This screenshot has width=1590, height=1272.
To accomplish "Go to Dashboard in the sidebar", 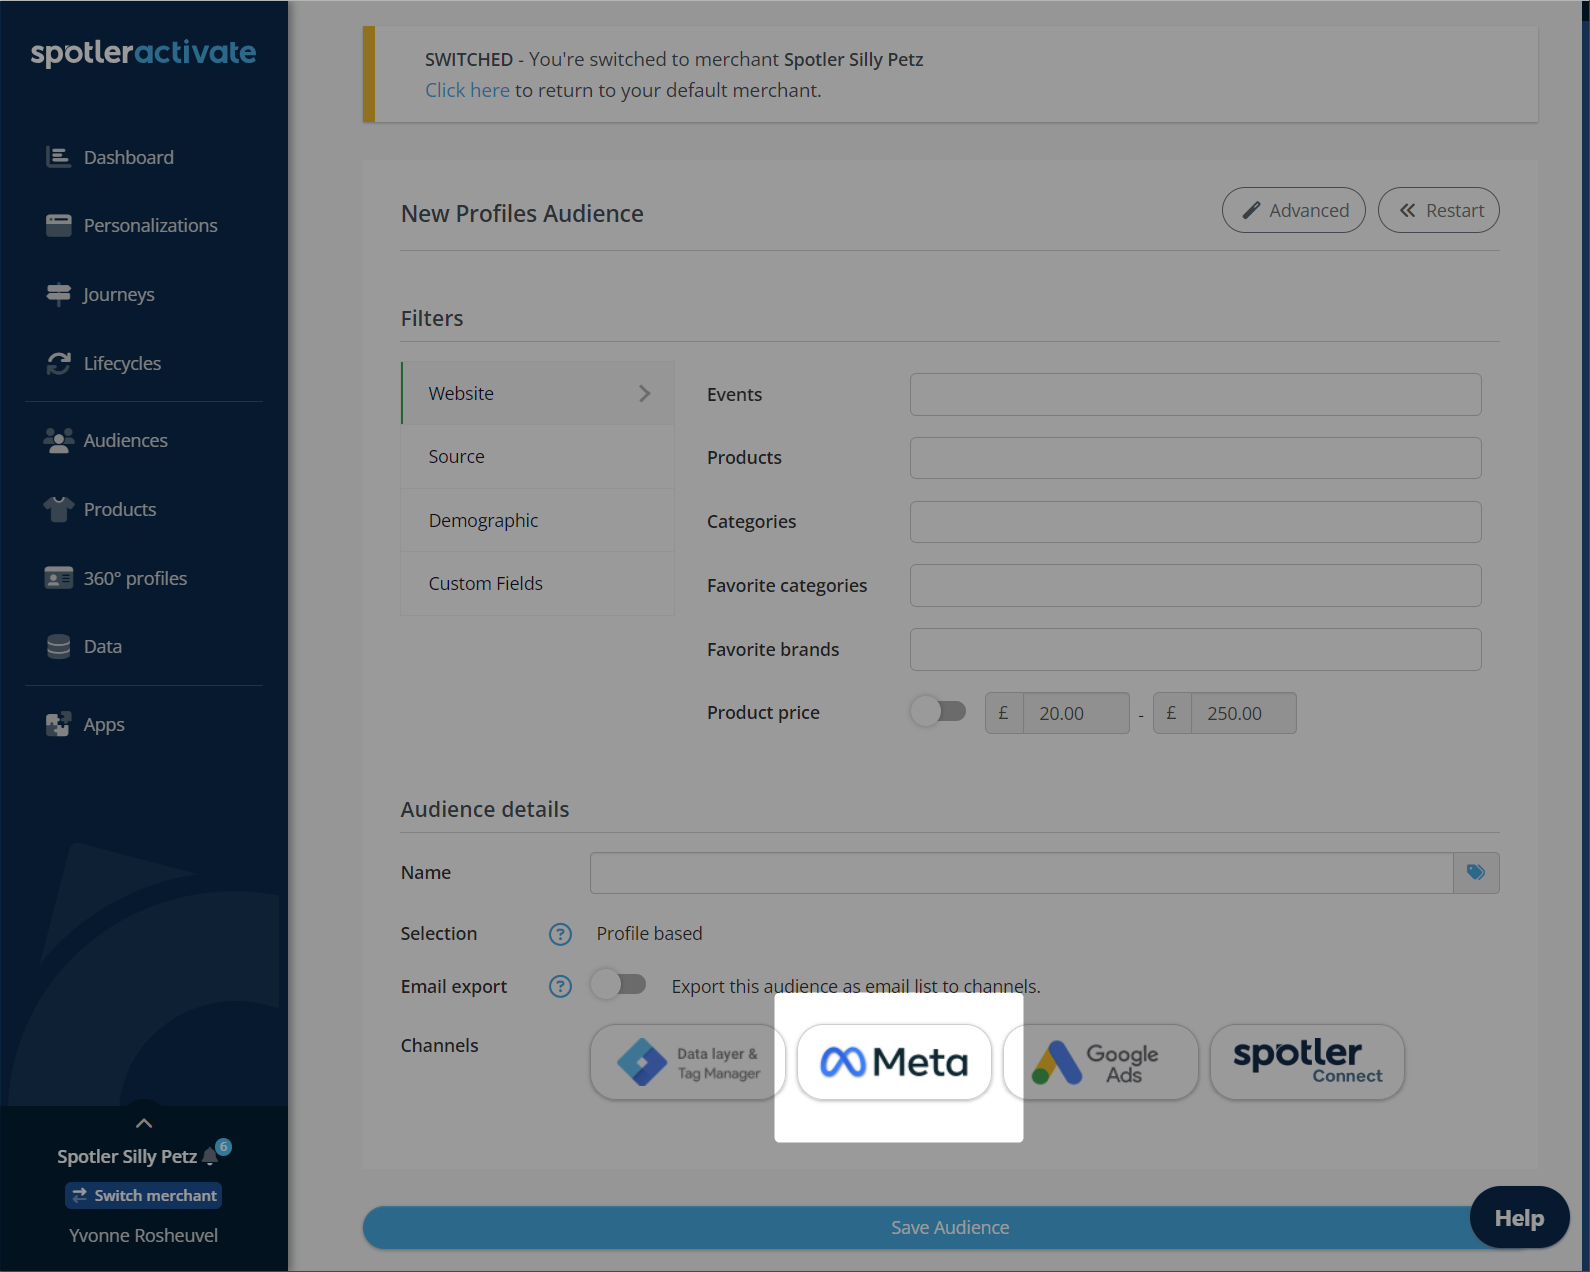I will (129, 157).
